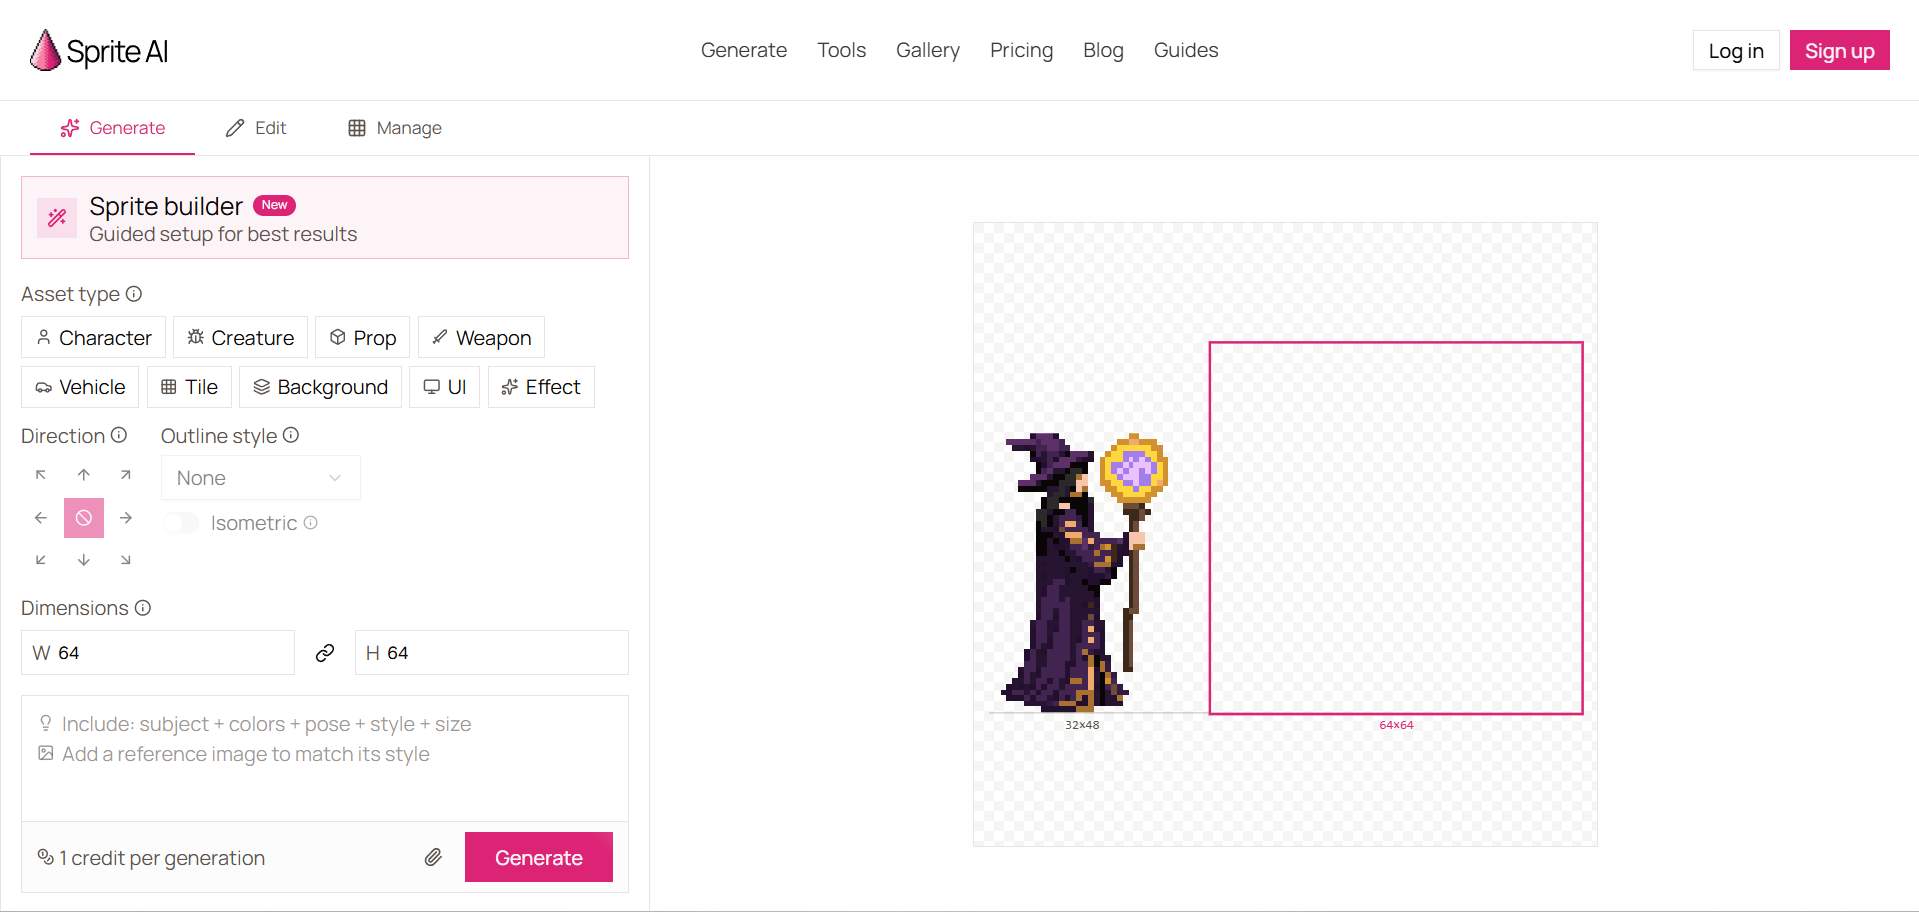Click the Asset type info icon

click(134, 294)
